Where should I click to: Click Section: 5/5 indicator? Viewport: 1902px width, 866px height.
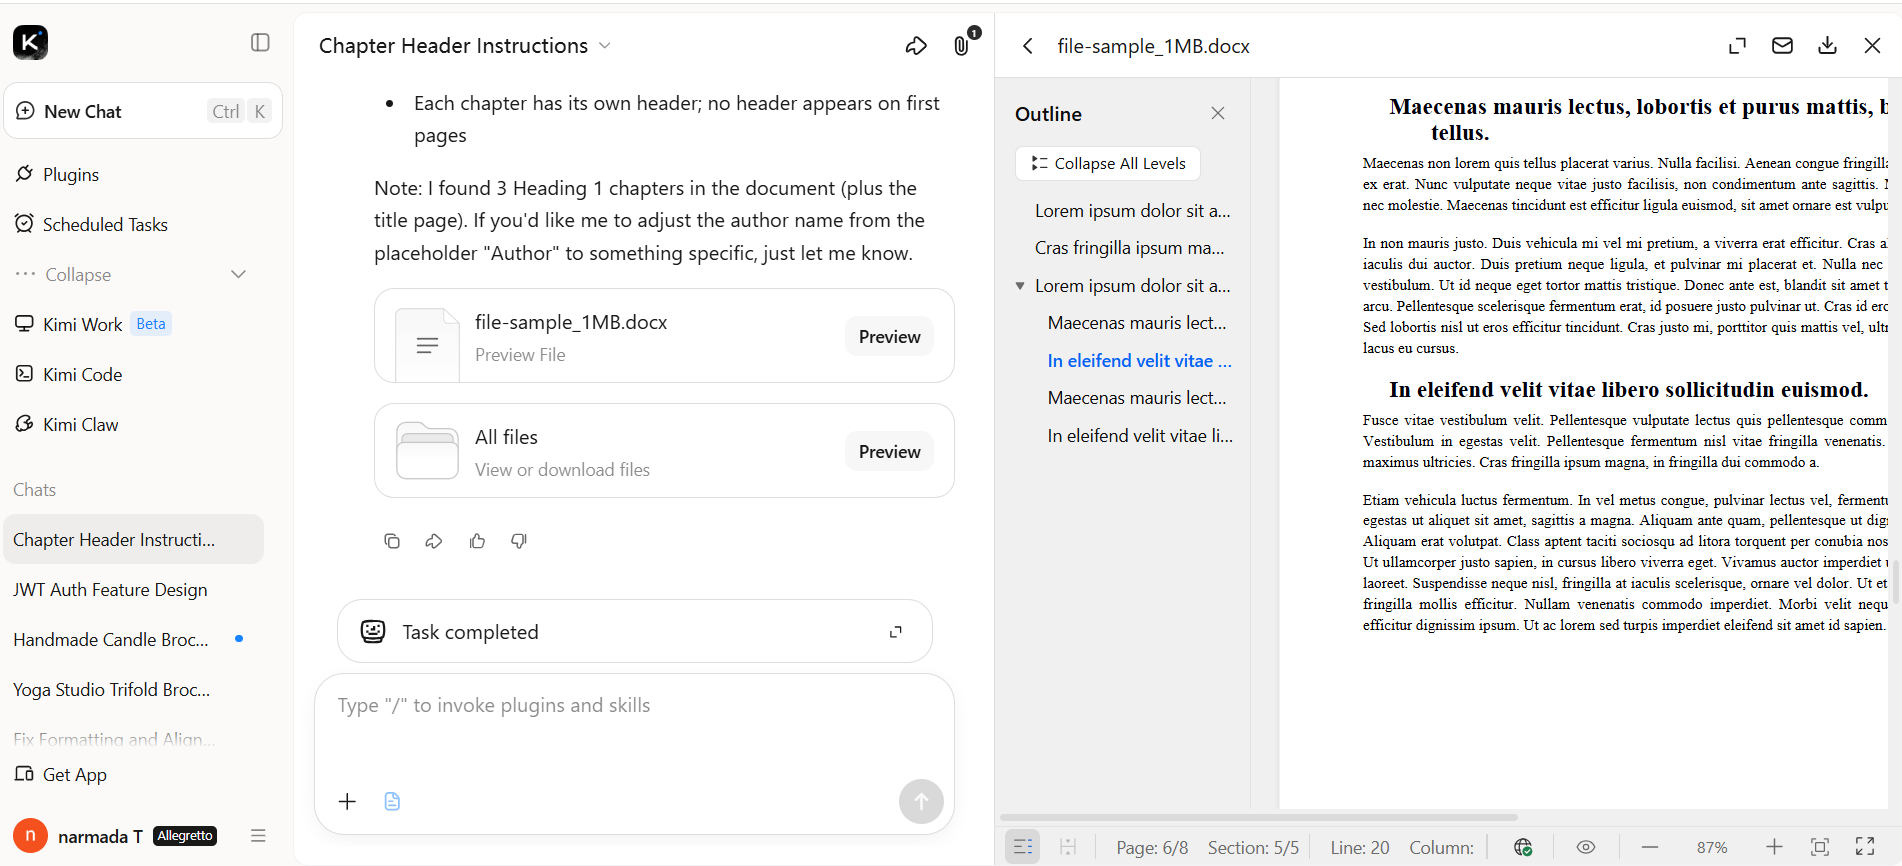point(1253,847)
